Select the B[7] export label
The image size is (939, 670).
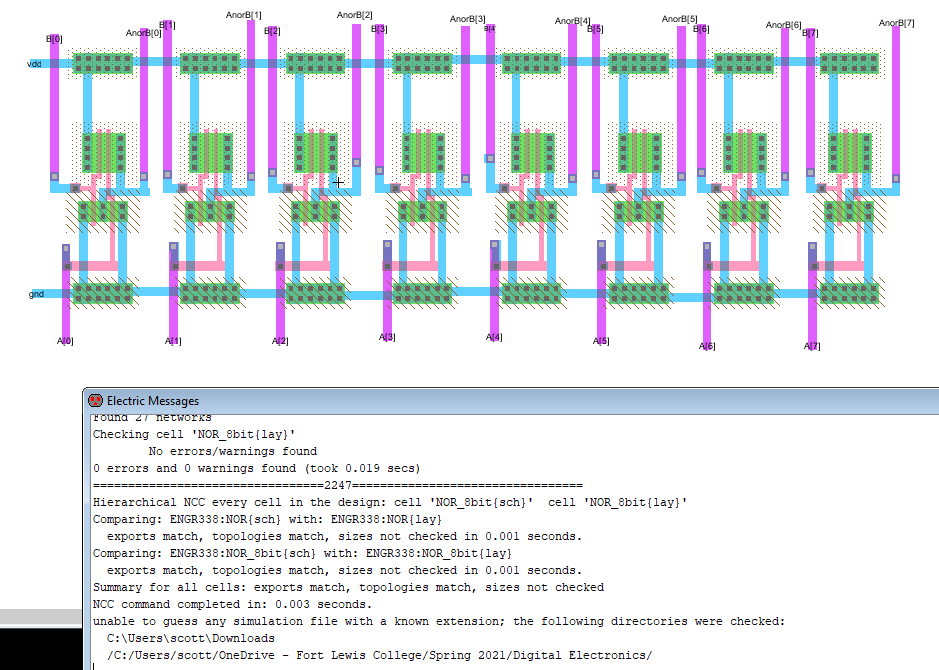(810, 33)
